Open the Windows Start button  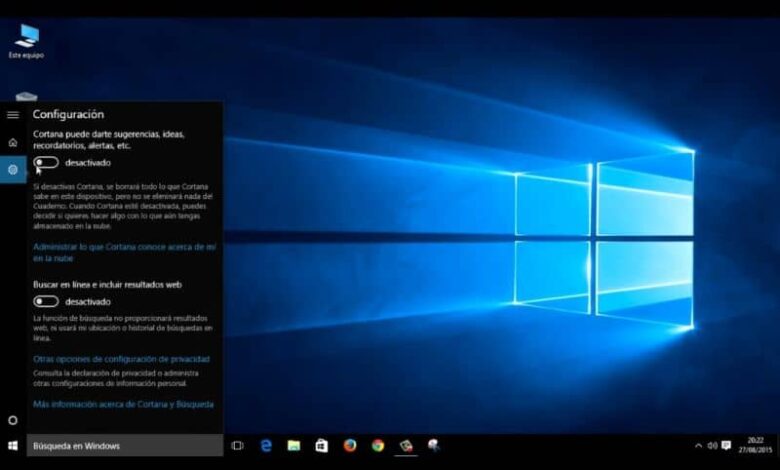coord(13,446)
